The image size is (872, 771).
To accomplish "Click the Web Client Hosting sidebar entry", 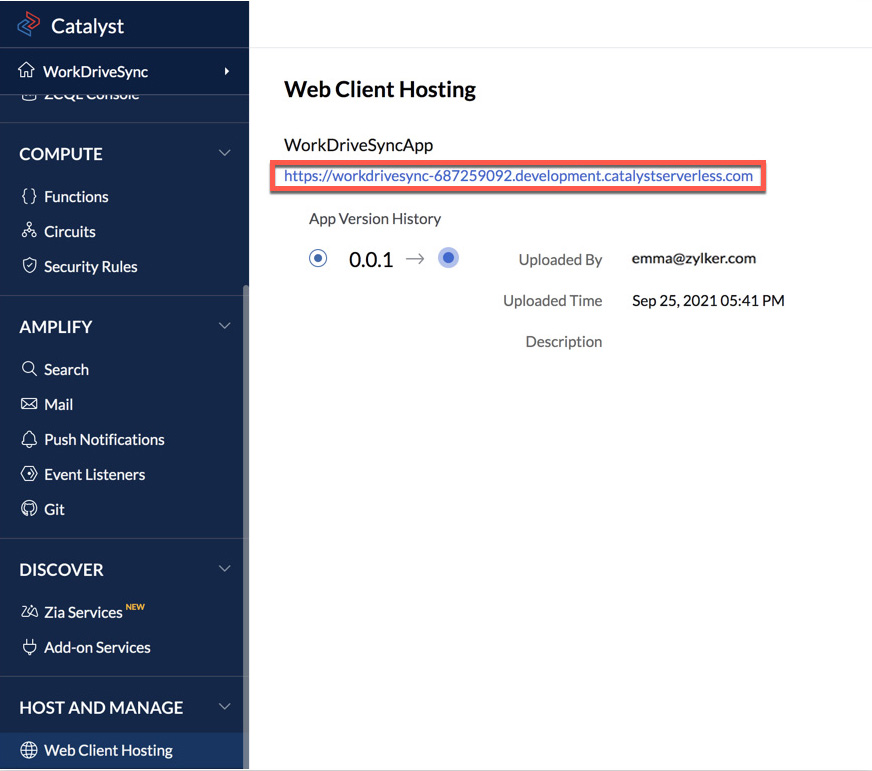I will click(x=107, y=750).
